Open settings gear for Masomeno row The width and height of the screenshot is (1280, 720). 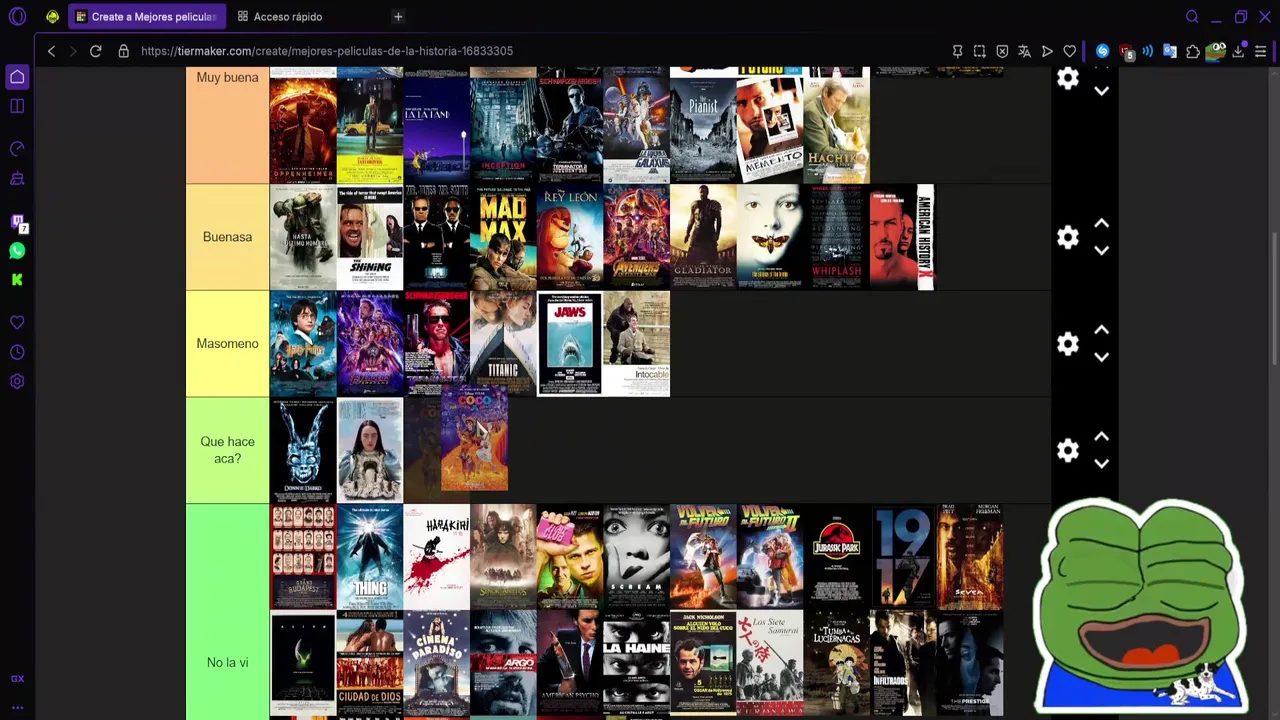(x=1068, y=344)
